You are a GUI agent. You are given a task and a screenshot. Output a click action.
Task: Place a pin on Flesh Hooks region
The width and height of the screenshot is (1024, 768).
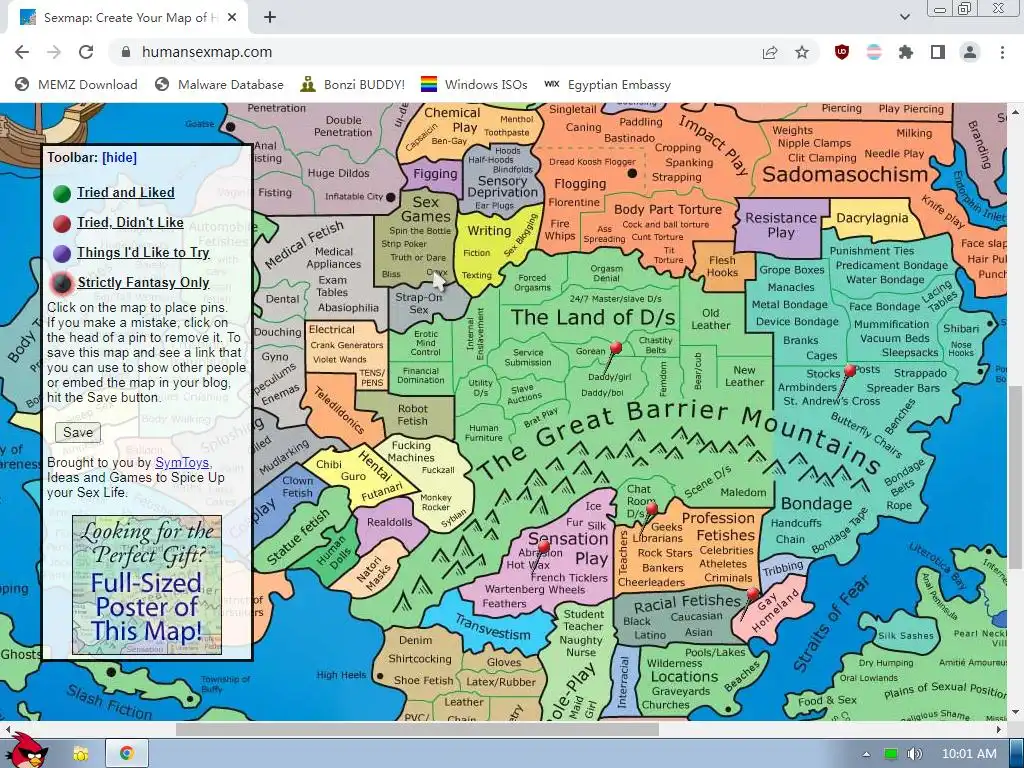[x=722, y=266]
